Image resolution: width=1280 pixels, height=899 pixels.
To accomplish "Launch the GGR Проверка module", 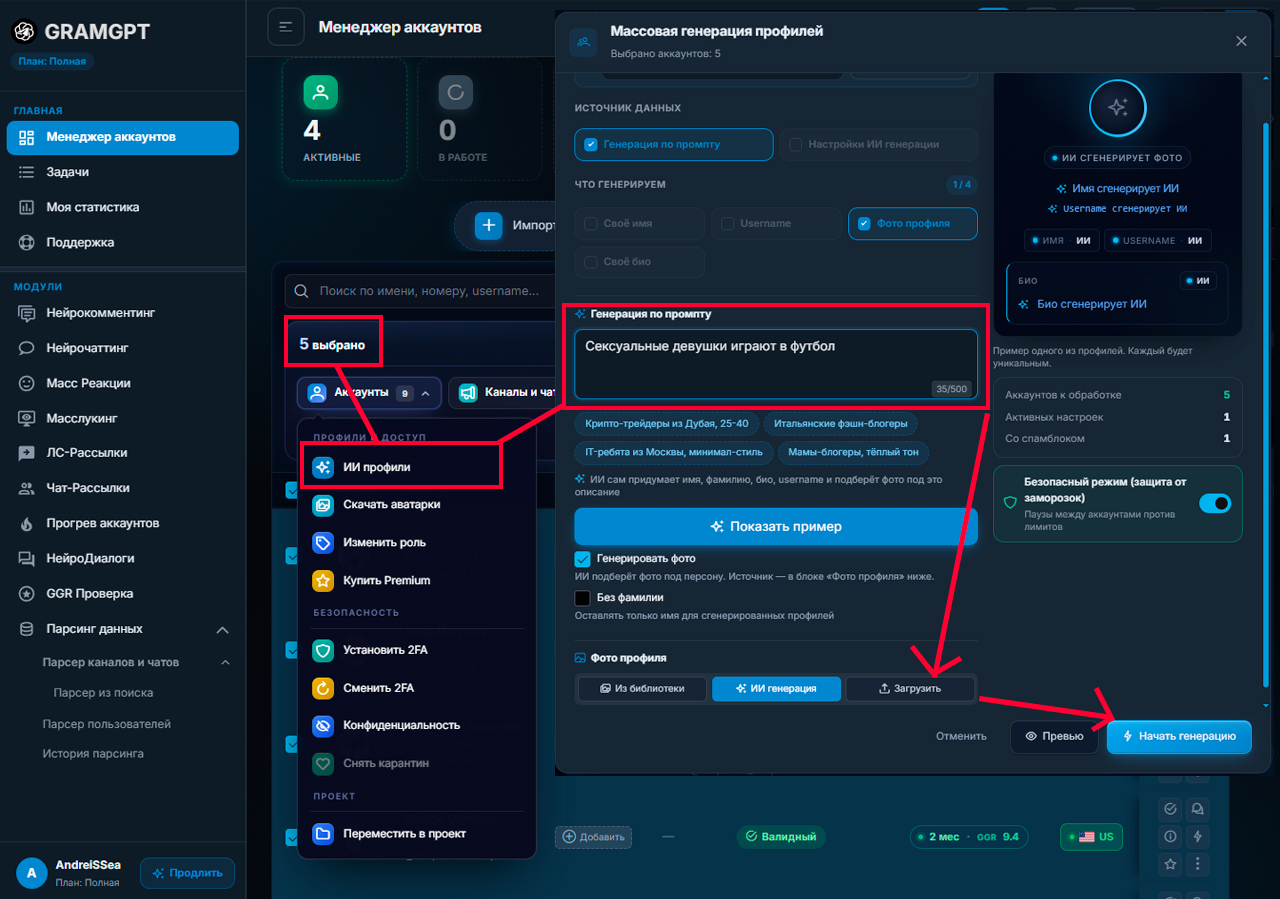I will 122,593.
